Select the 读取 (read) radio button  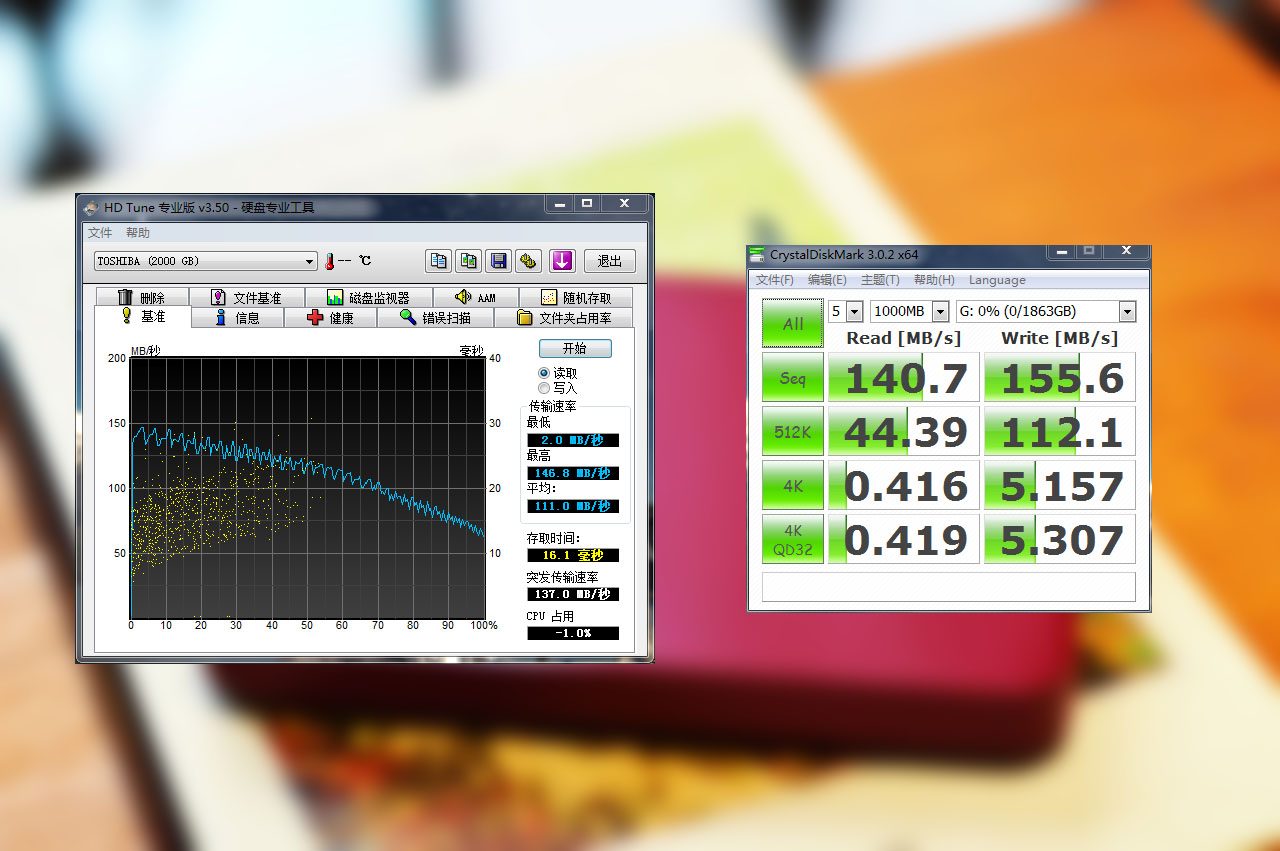pyautogui.click(x=544, y=373)
